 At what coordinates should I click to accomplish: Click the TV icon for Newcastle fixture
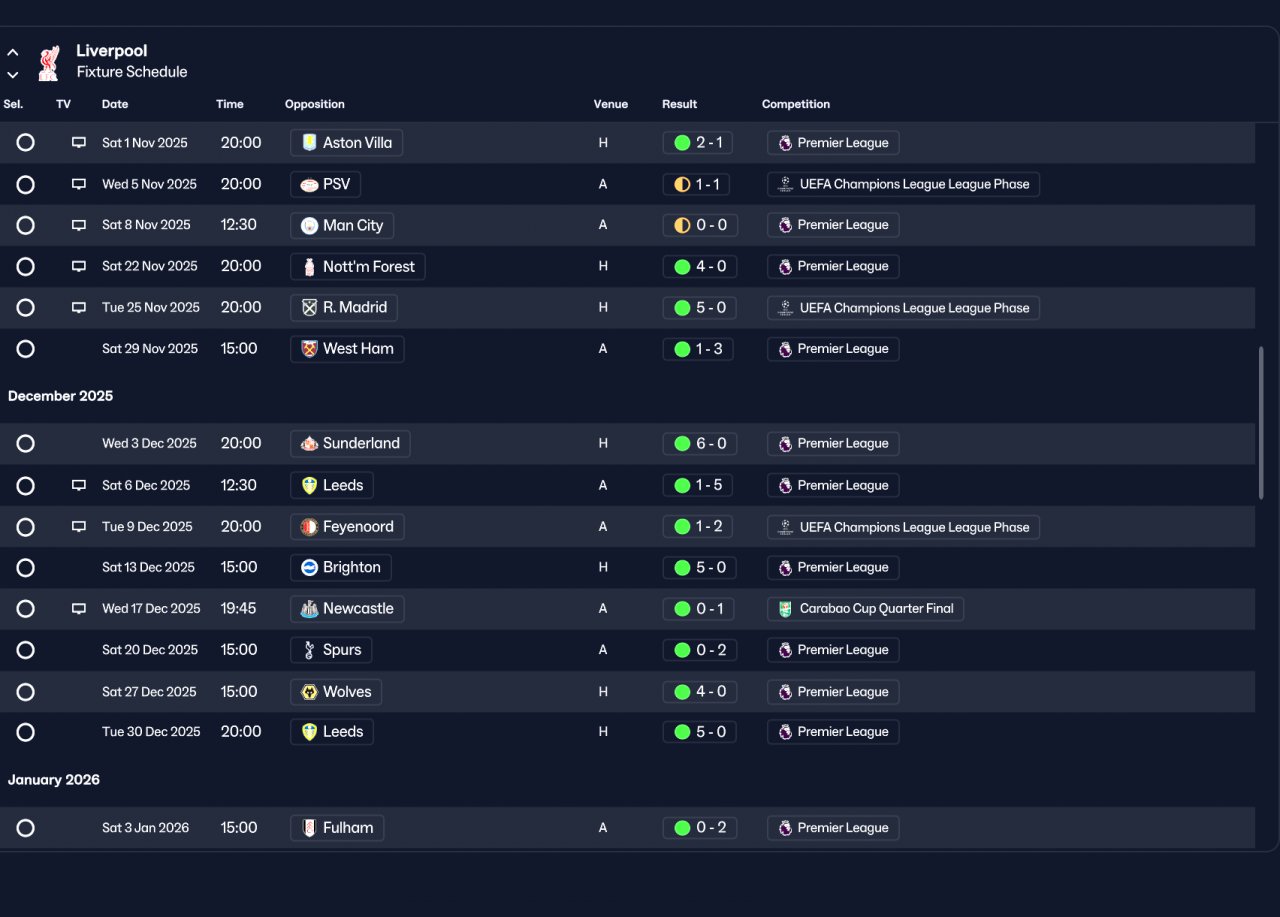[79, 608]
